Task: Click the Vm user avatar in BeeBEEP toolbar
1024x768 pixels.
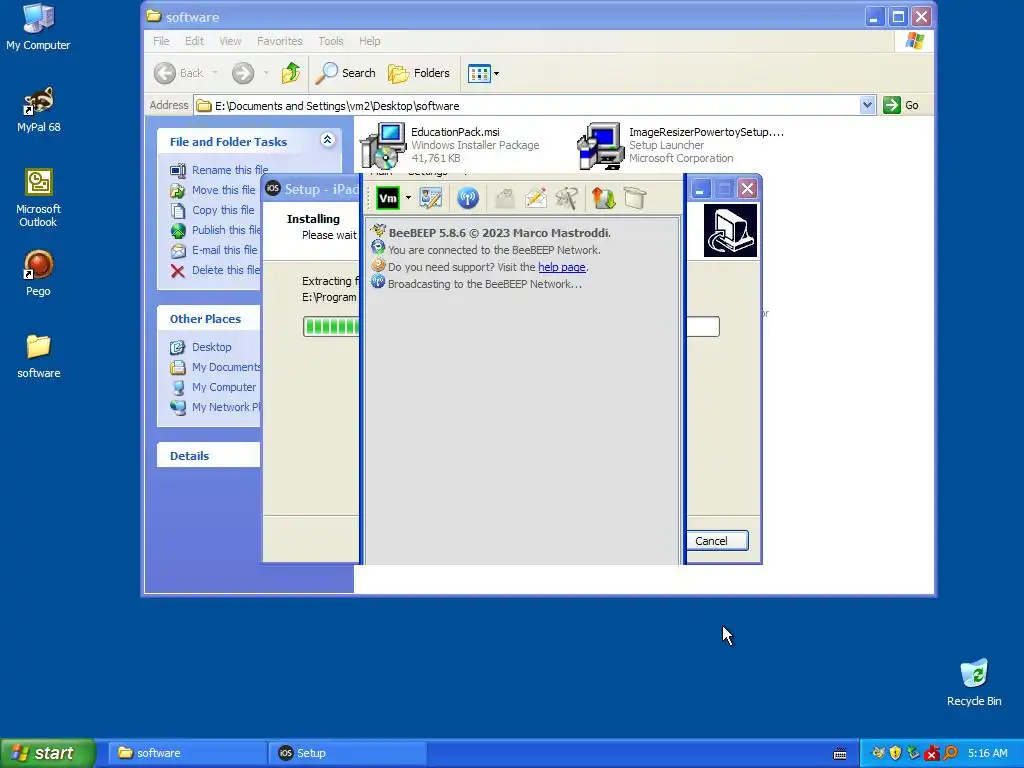Action: click(x=387, y=199)
